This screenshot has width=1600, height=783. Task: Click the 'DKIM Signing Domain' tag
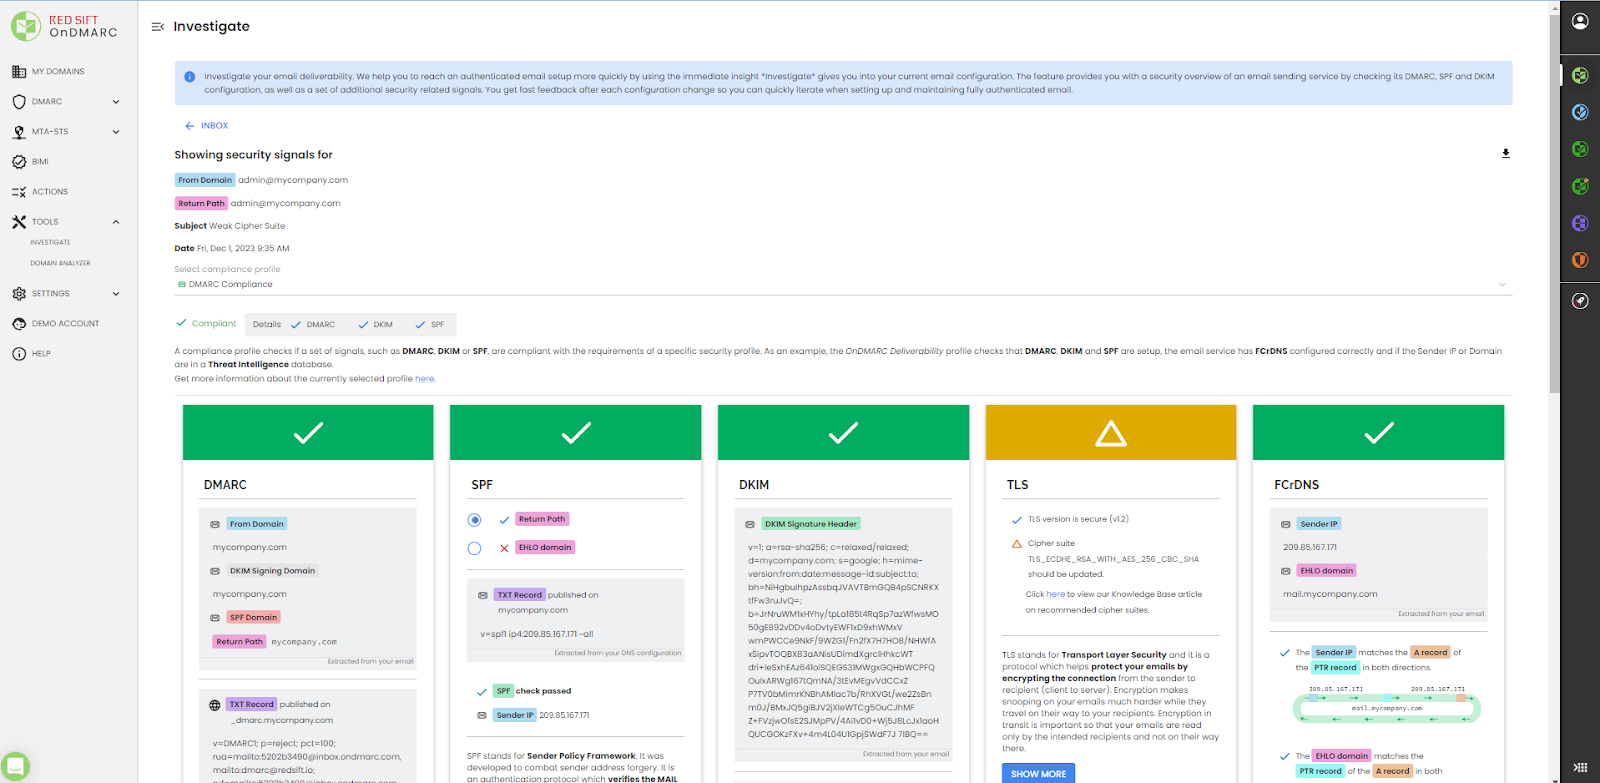click(272, 571)
